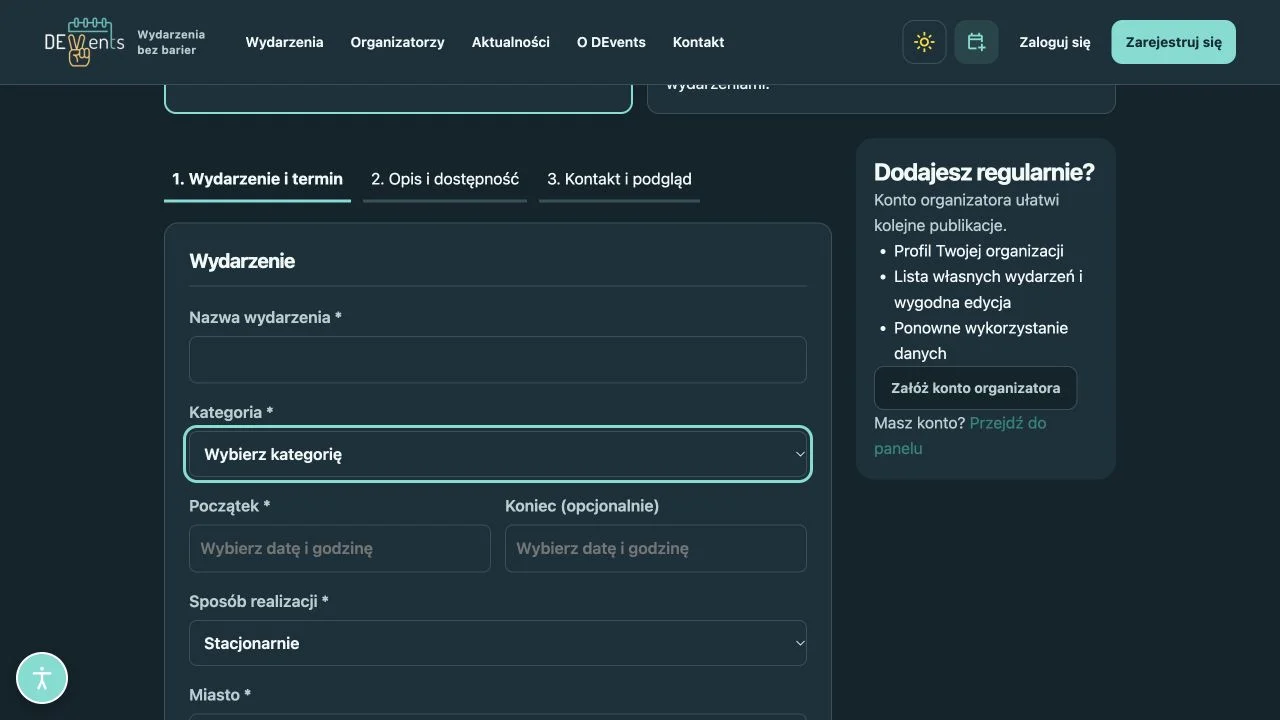The height and width of the screenshot is (720, 1280).
Task: Click the add event calendar icon
Action: click(x=976, y=42)
